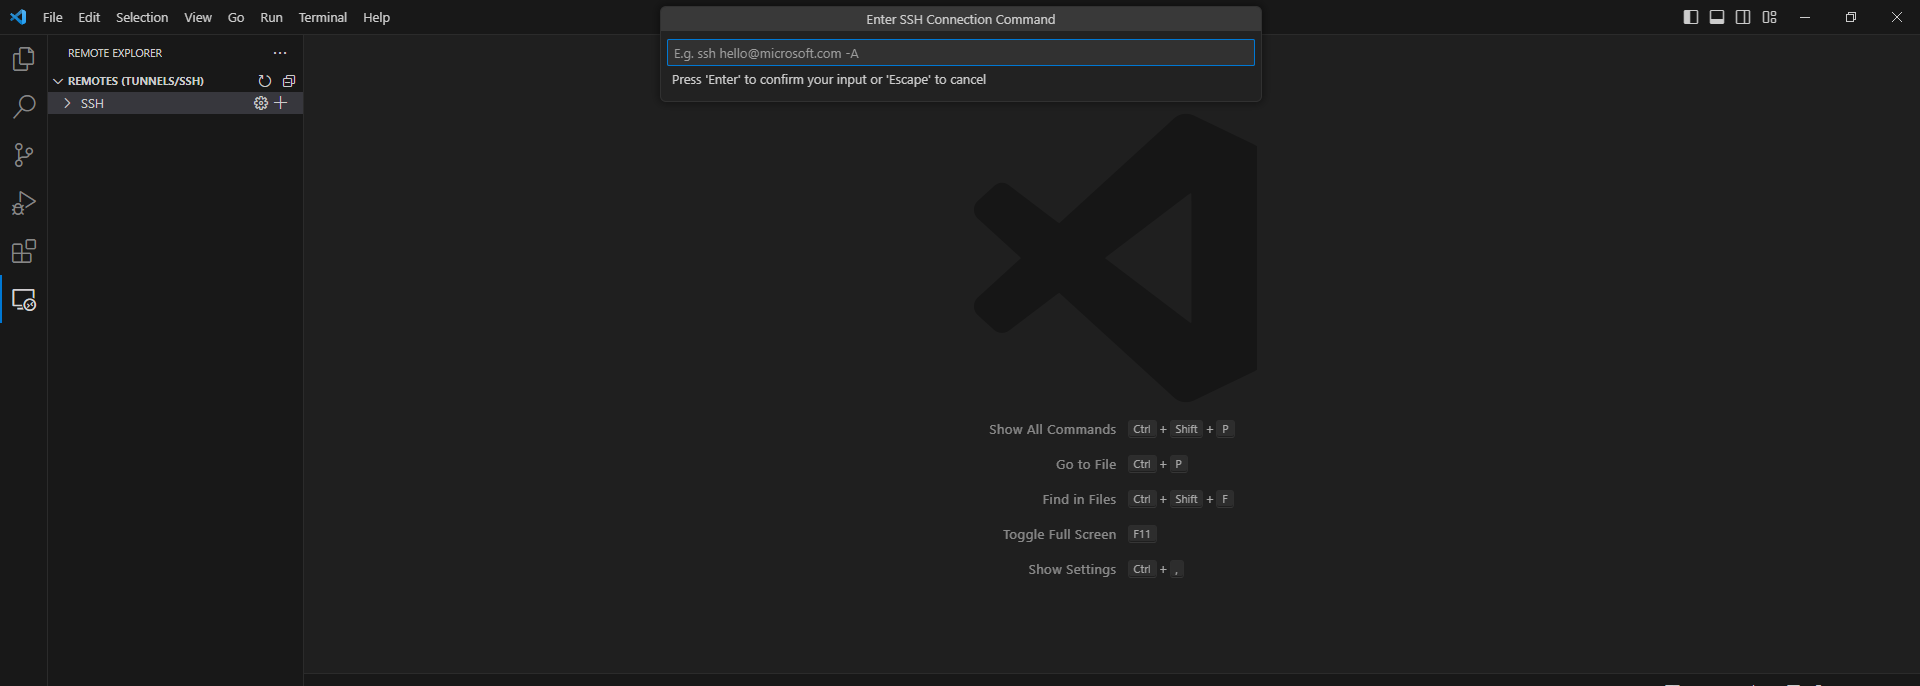Open the Edit menu
The height and width of the screenshot is (686, 1920).
(89, 17)
